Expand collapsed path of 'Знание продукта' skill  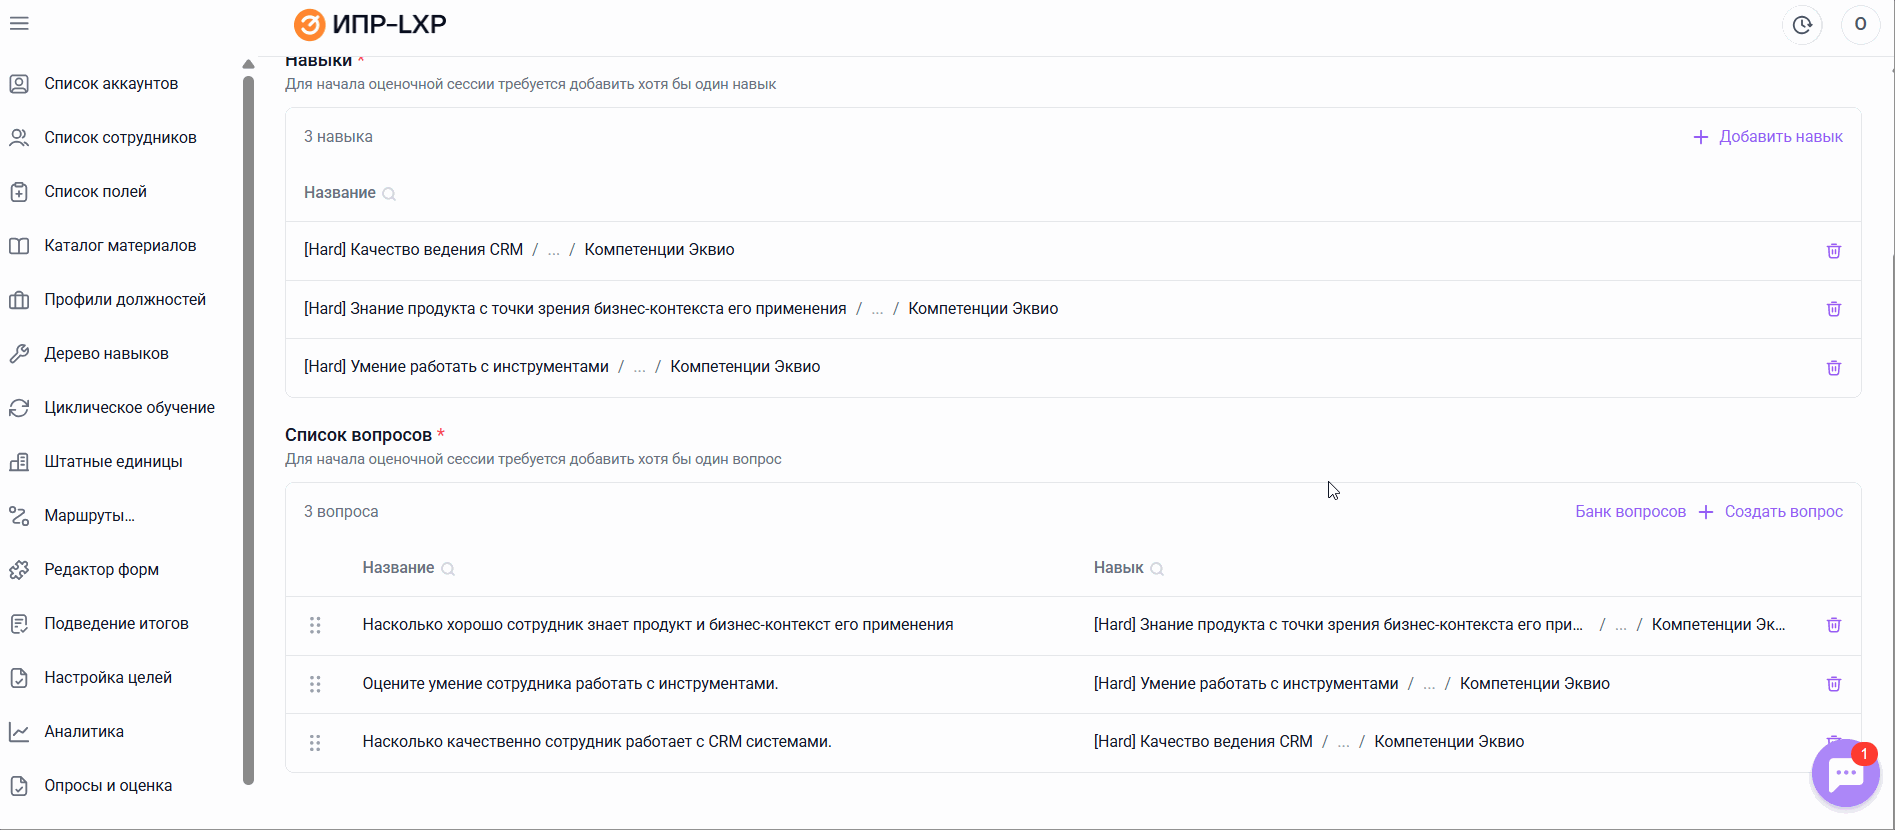coord(877,310)
